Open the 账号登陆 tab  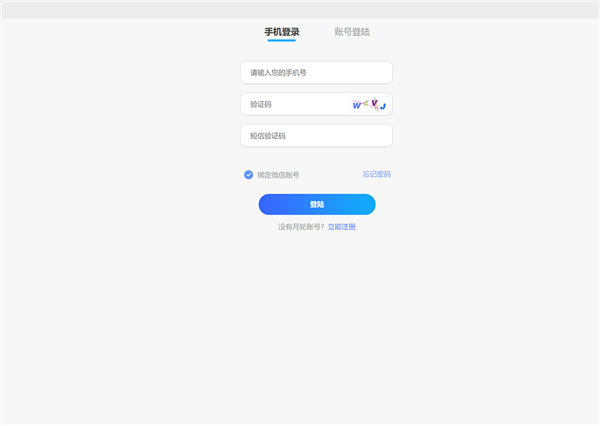pos(352,32)
